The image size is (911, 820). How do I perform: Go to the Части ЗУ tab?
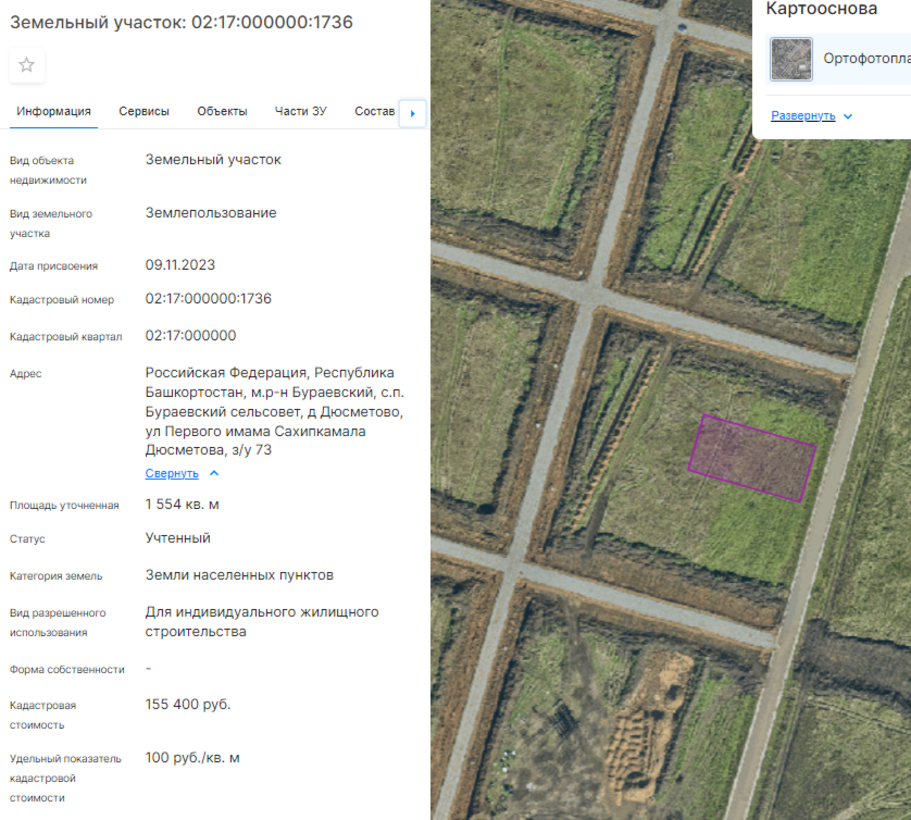[301, 111]
